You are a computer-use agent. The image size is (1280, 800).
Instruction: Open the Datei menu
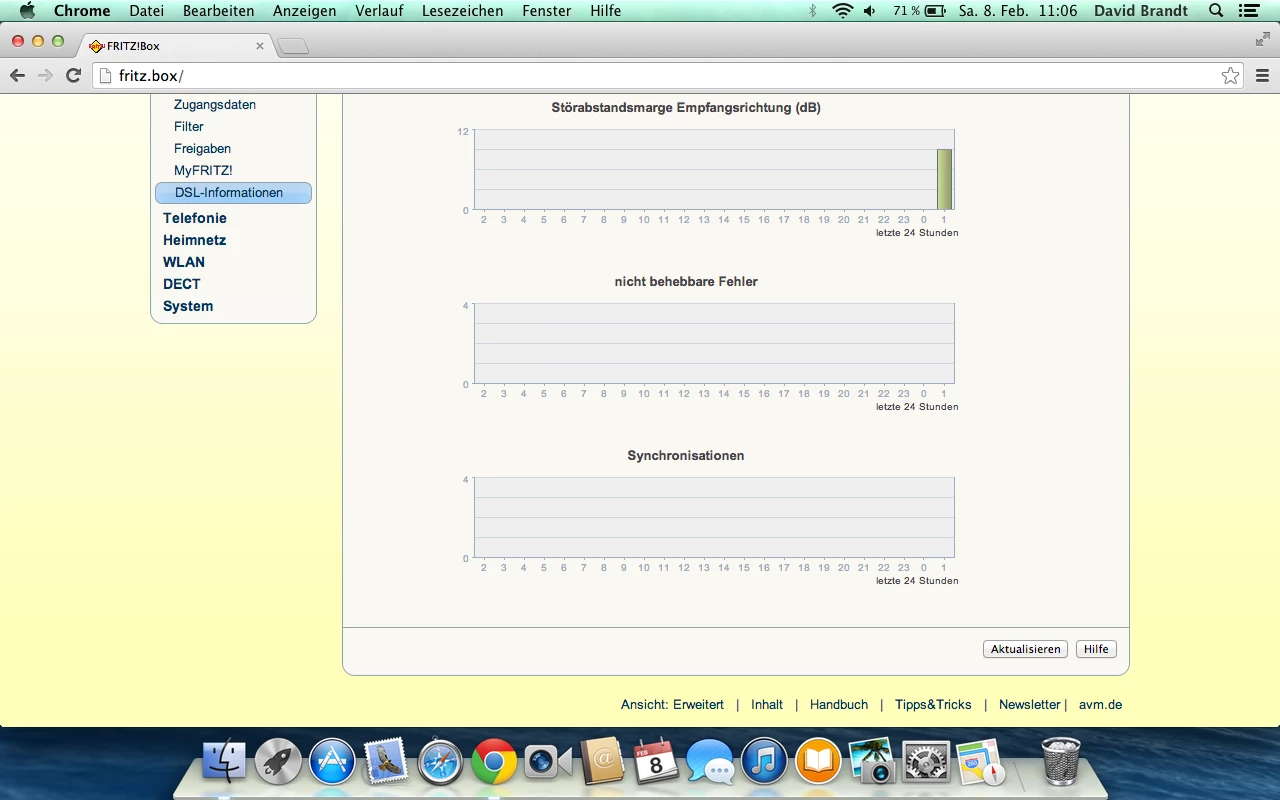pyautogui.click(x=147, y=11)
